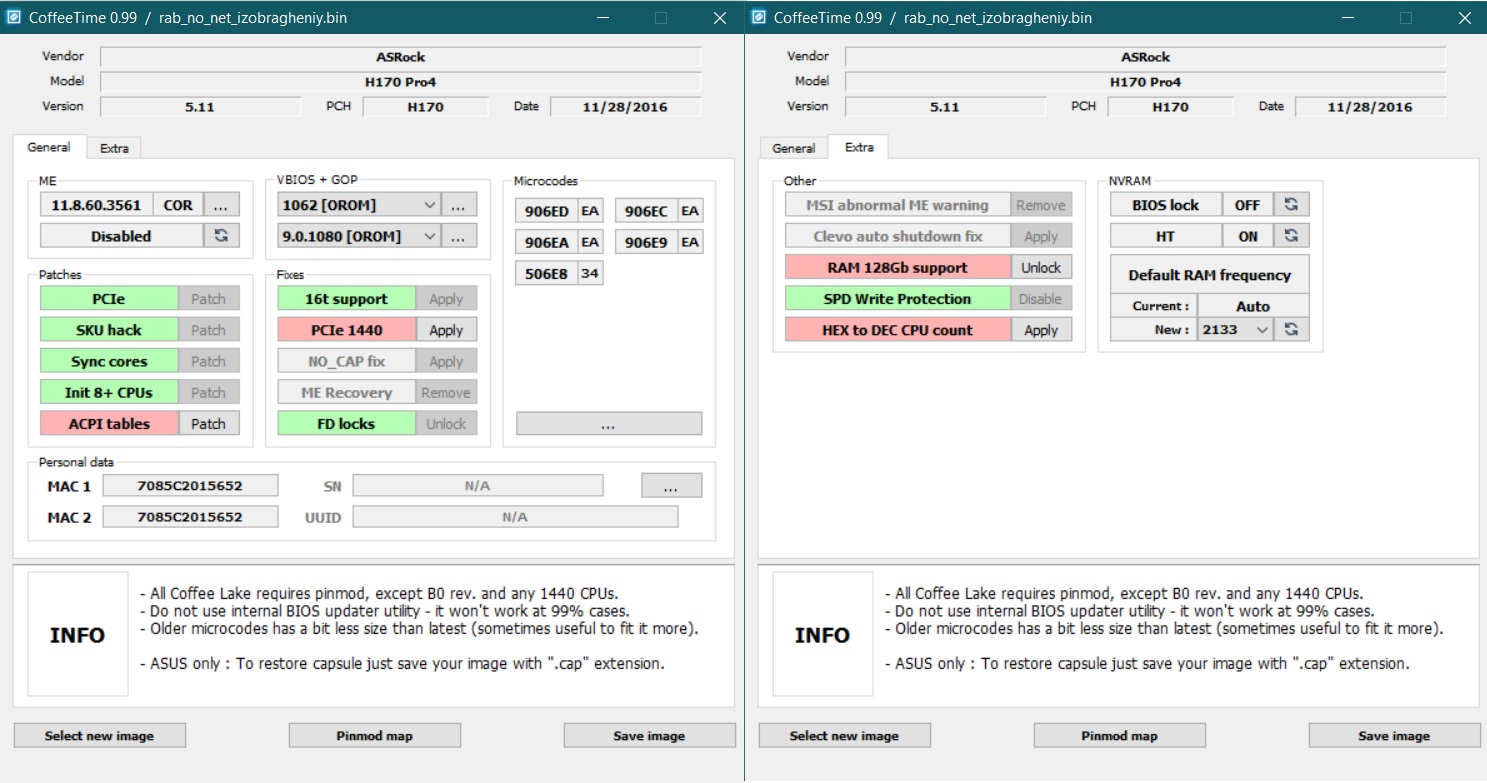
Task: Open Pinmod map in the left window
Action: [375, 735]
